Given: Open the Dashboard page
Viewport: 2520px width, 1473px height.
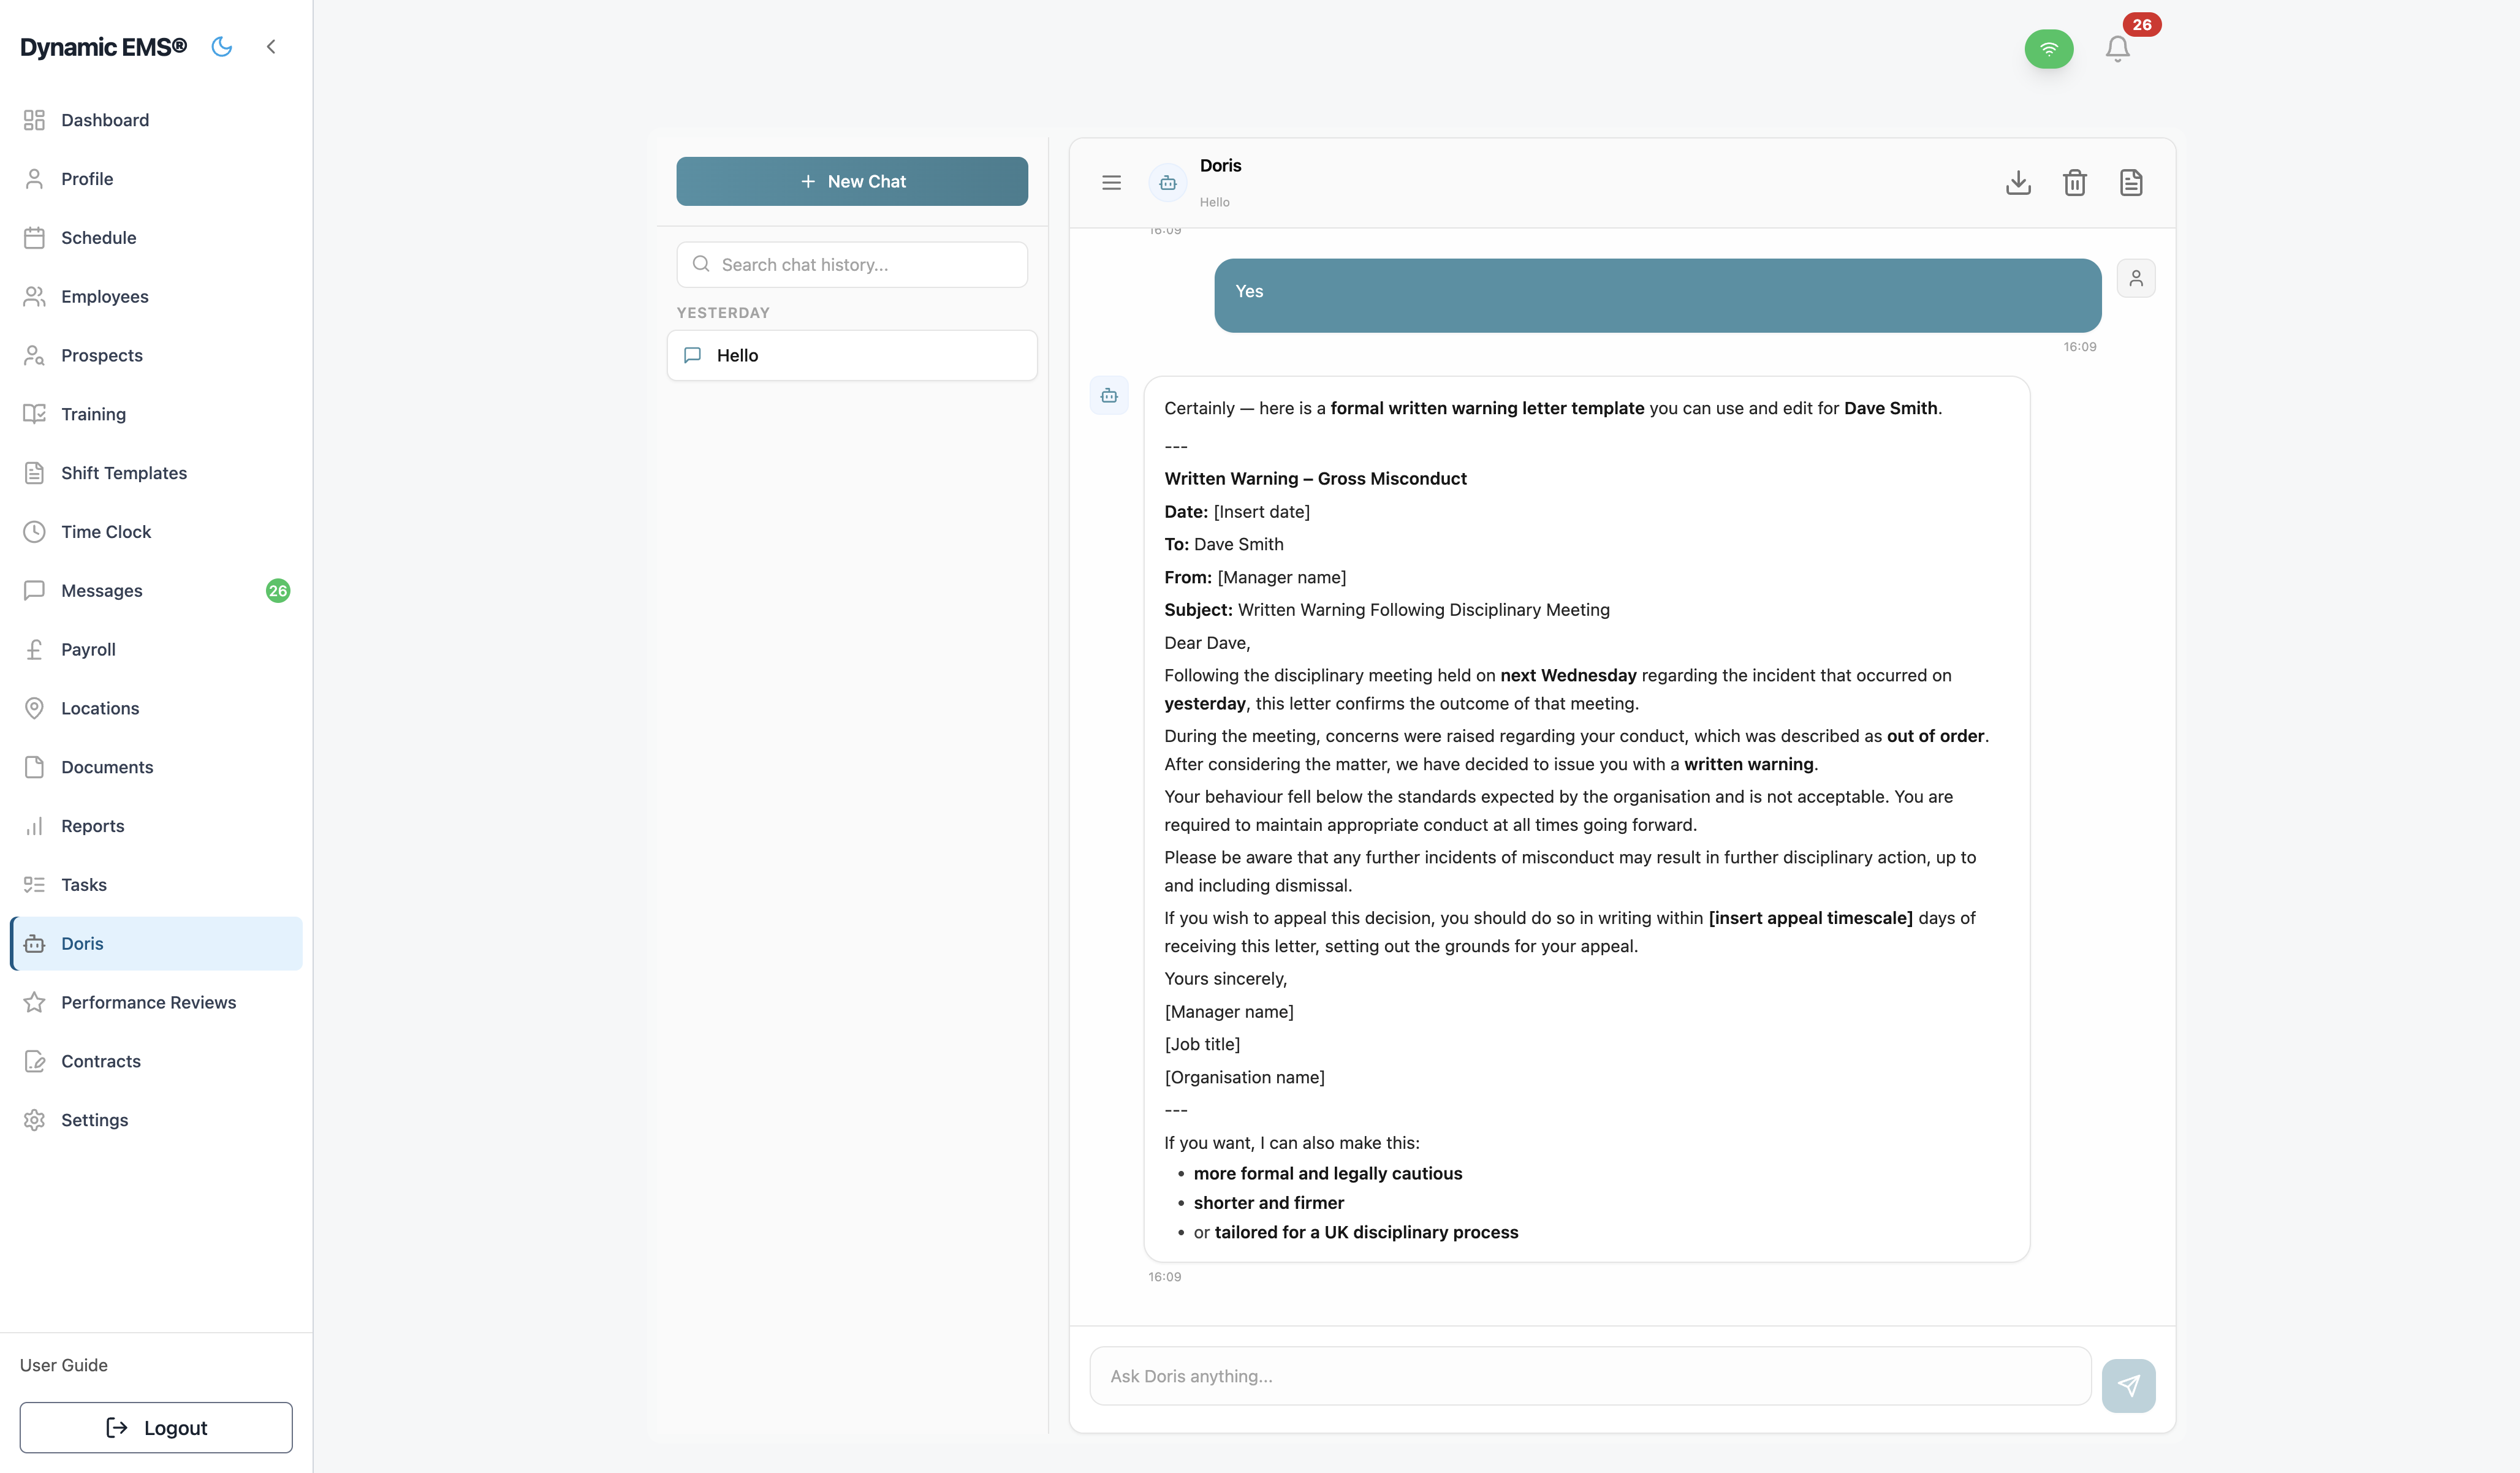Looking at the screenshot, I should (x=156, y=120).
